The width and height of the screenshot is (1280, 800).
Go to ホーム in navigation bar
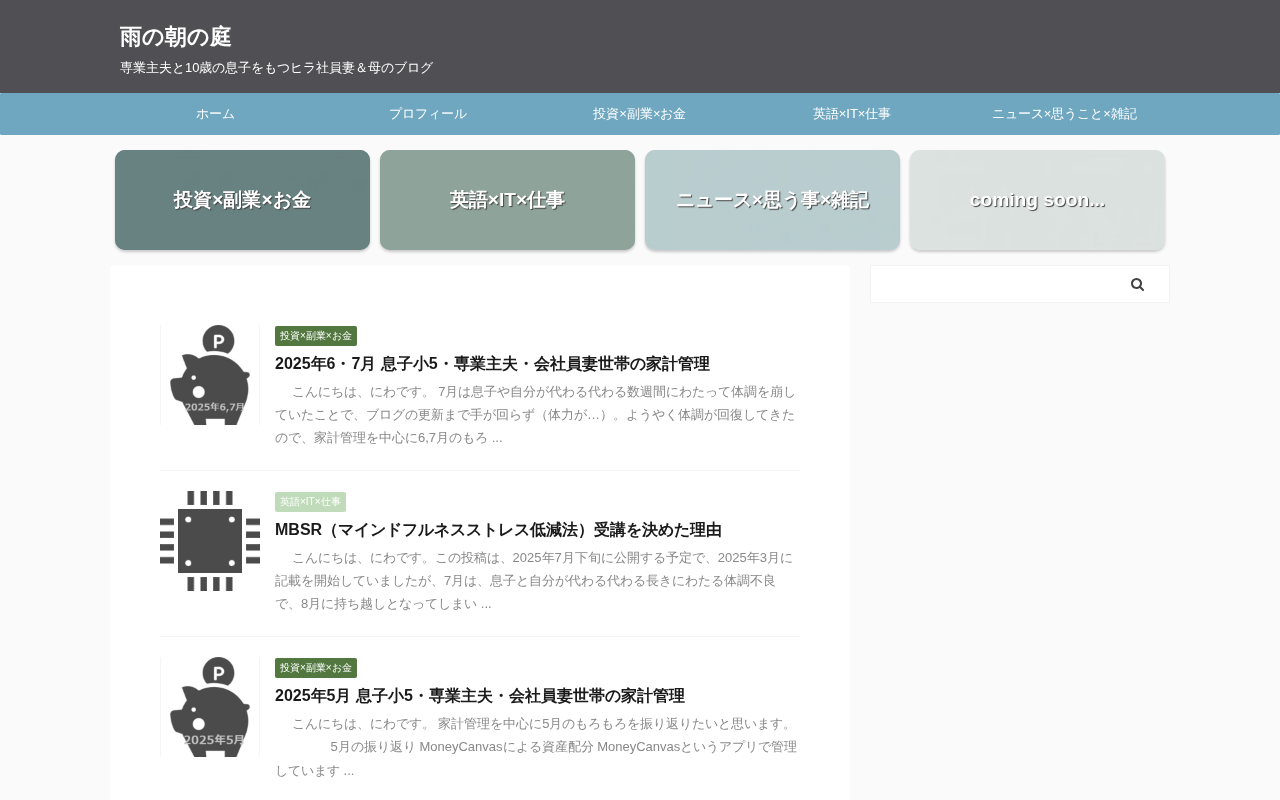click(215, 114)
